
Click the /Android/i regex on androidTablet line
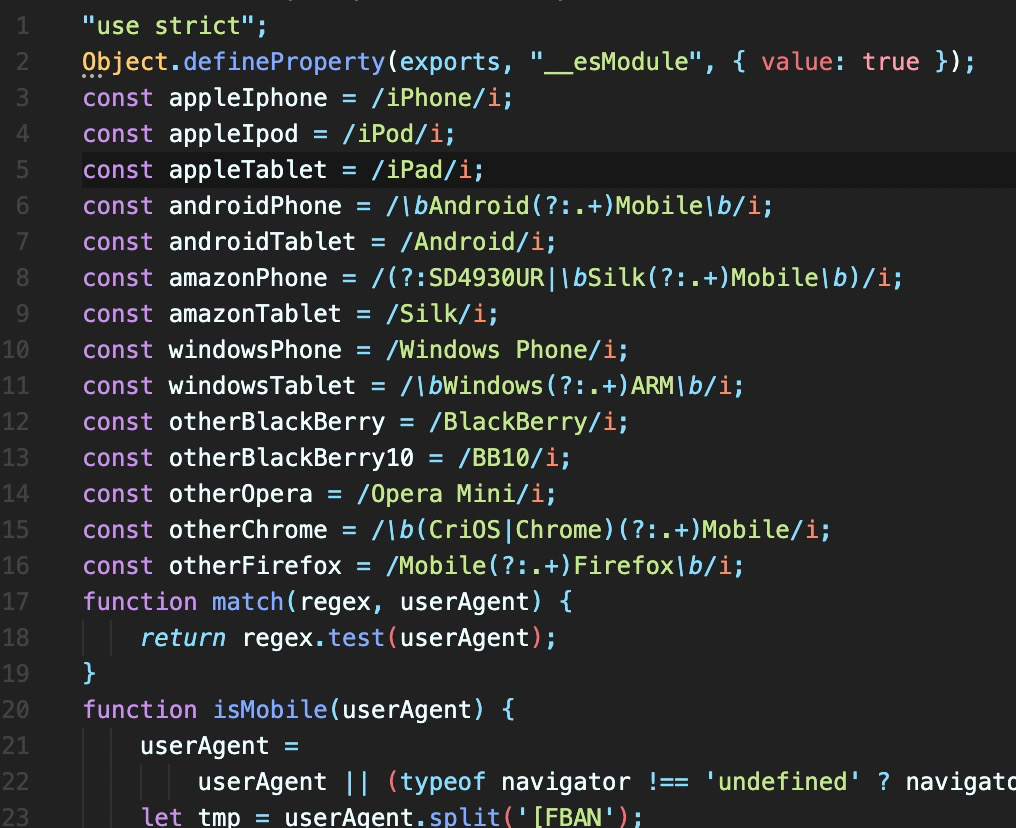471,242
